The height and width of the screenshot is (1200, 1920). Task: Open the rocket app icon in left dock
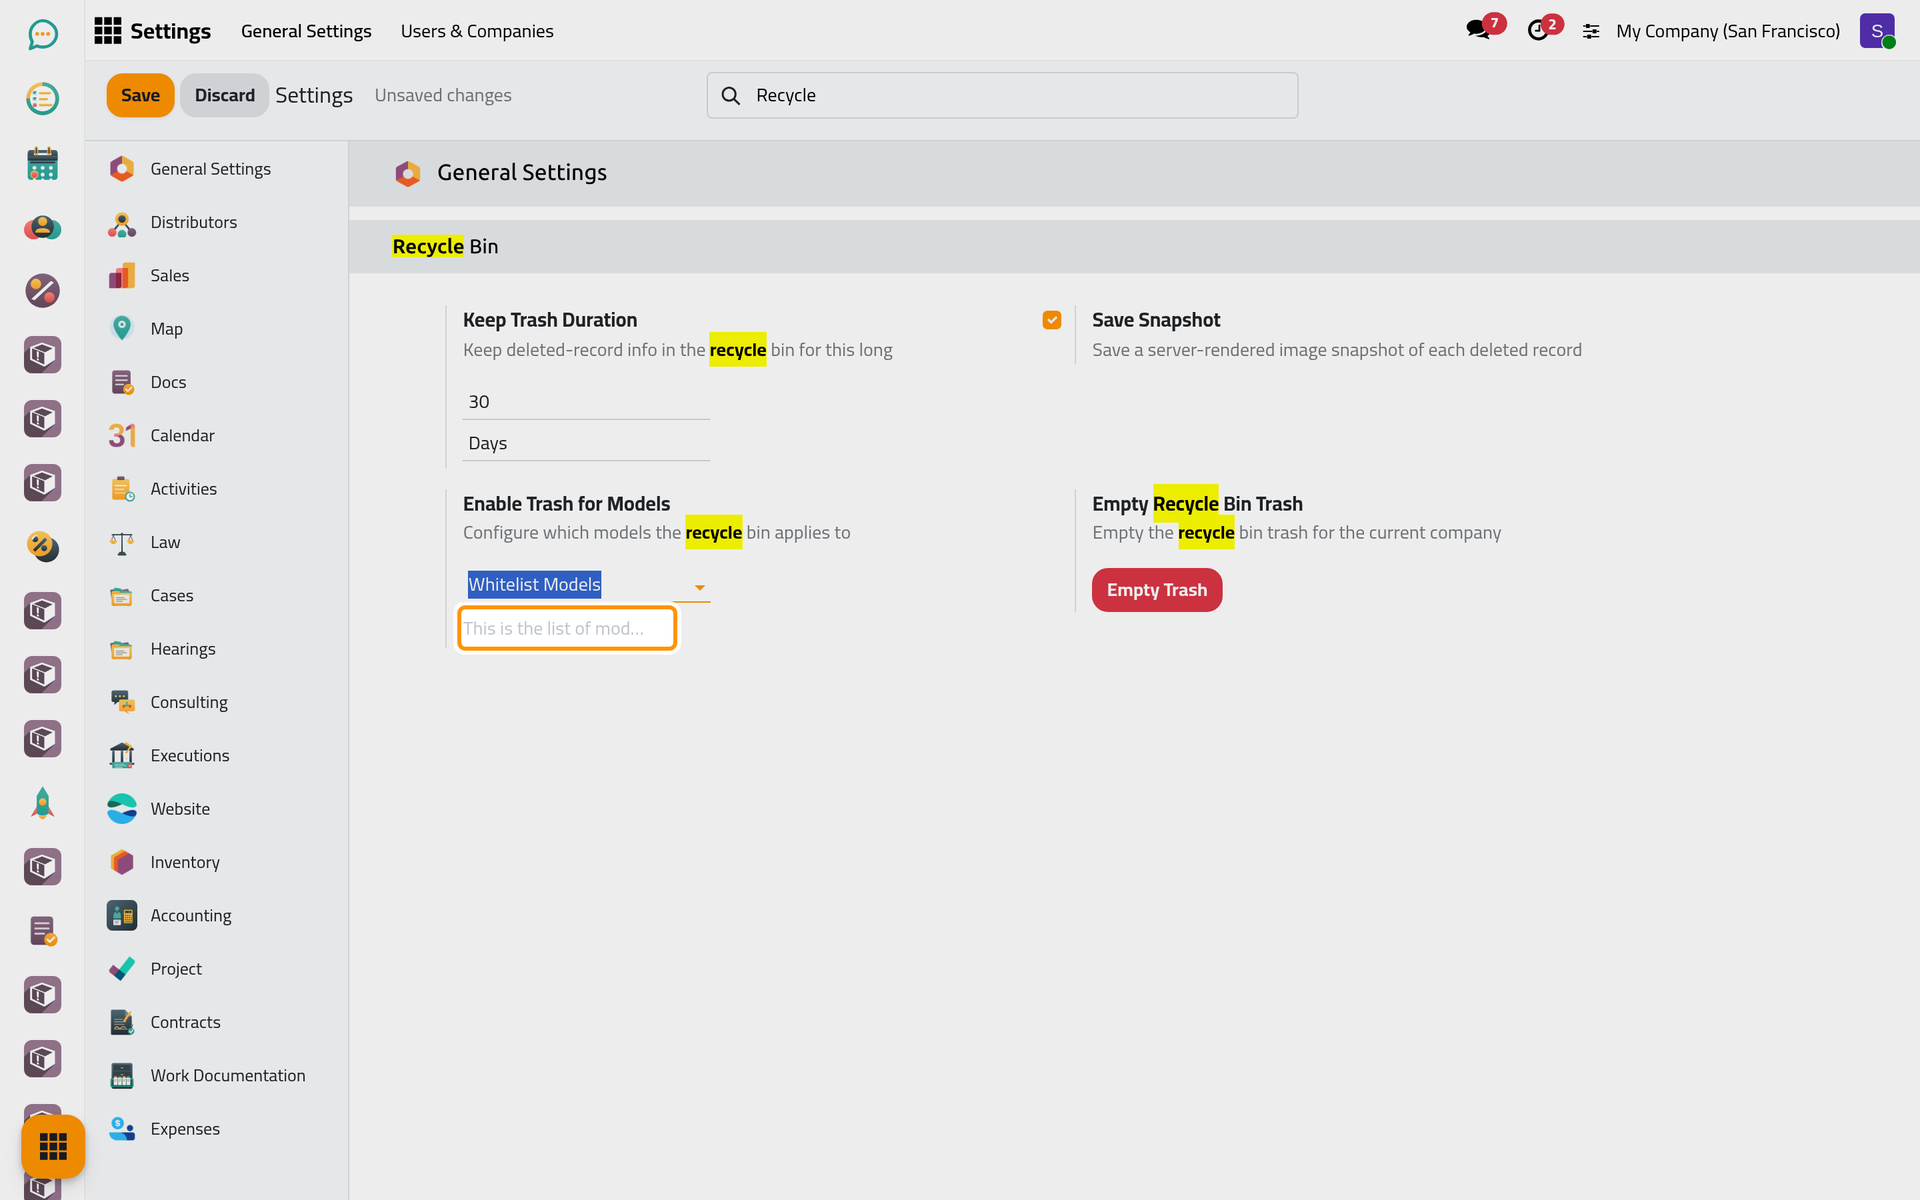click(42, 803)
